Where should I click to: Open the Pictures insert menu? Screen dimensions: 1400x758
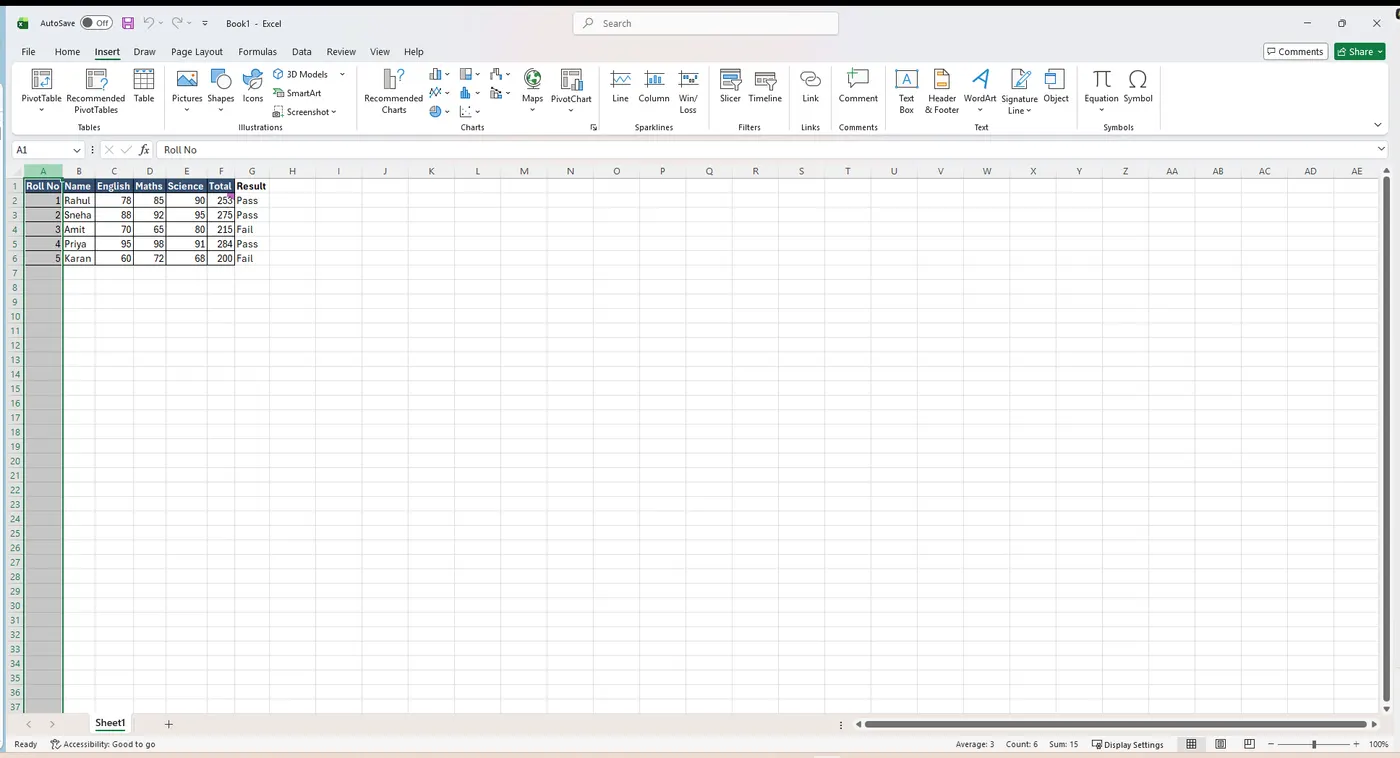click(187, 90)
